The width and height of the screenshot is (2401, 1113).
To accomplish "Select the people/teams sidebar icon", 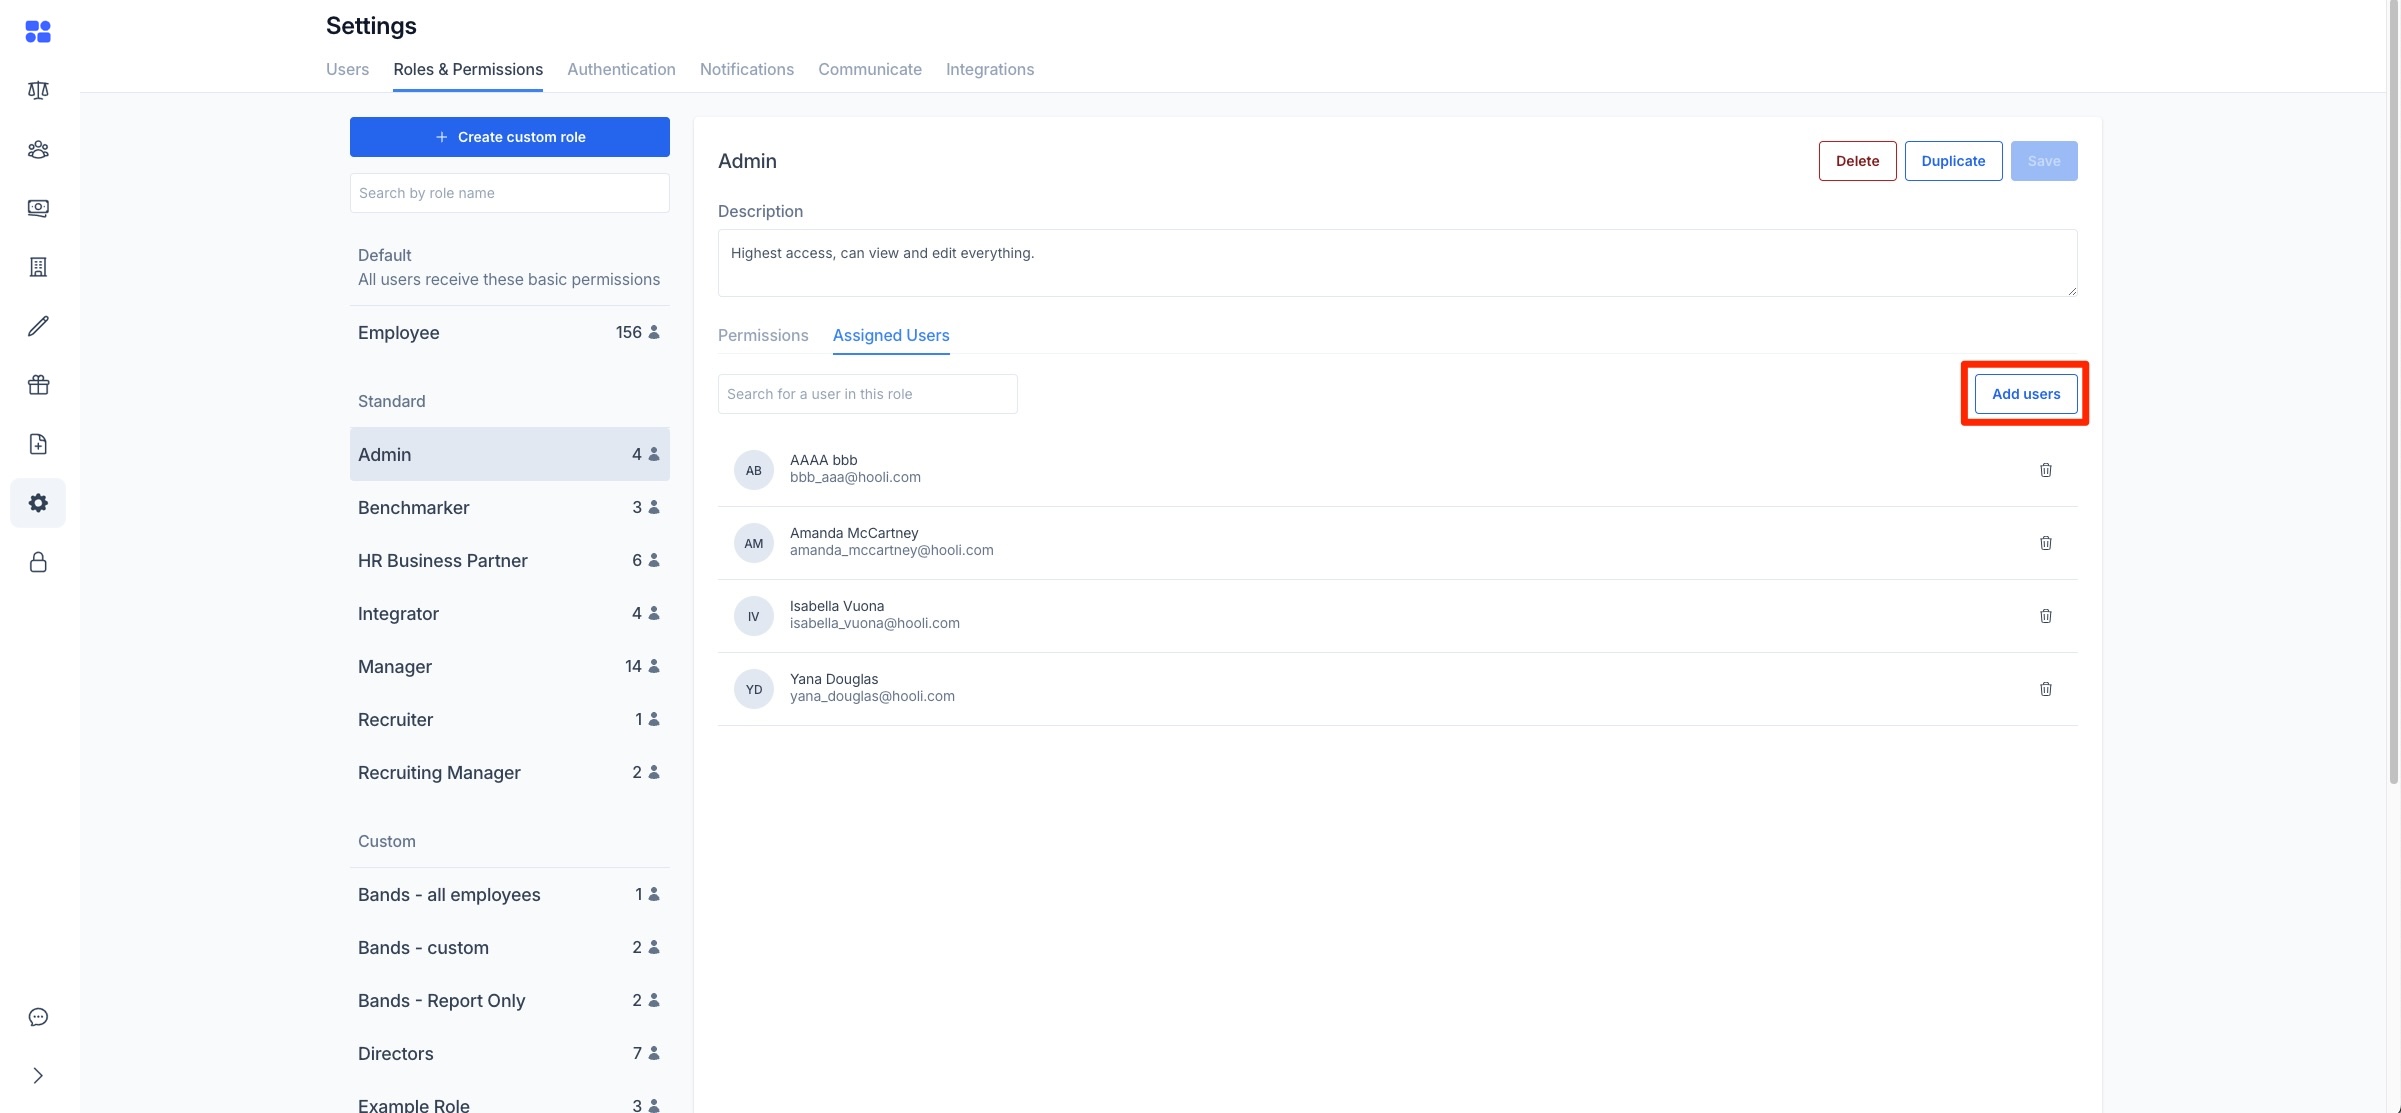I will tap(38, 149).
